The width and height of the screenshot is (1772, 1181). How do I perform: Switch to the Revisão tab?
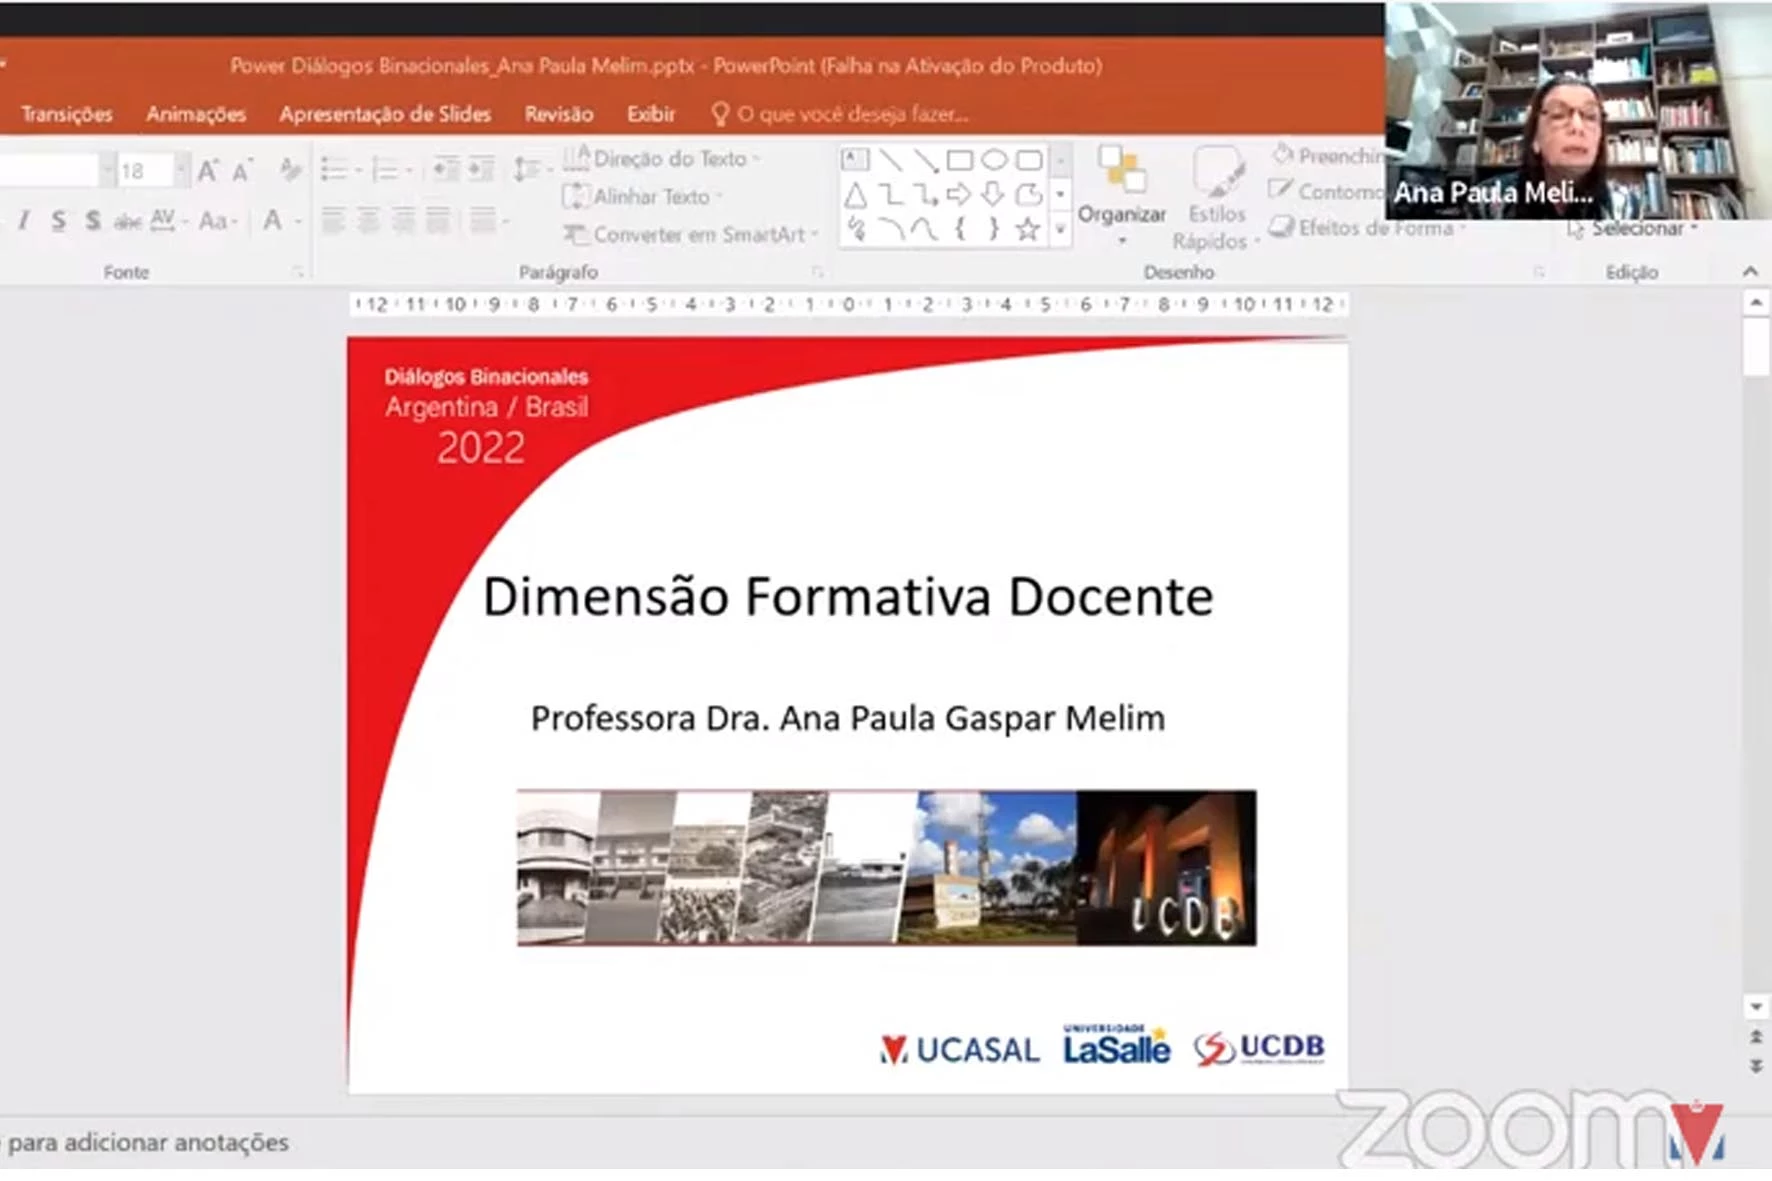coord(558,114)
